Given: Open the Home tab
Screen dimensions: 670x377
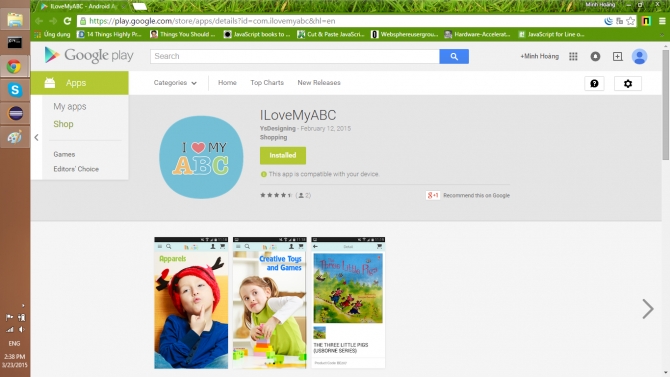Looking at the screenshot, I should (x=227, y=83).
